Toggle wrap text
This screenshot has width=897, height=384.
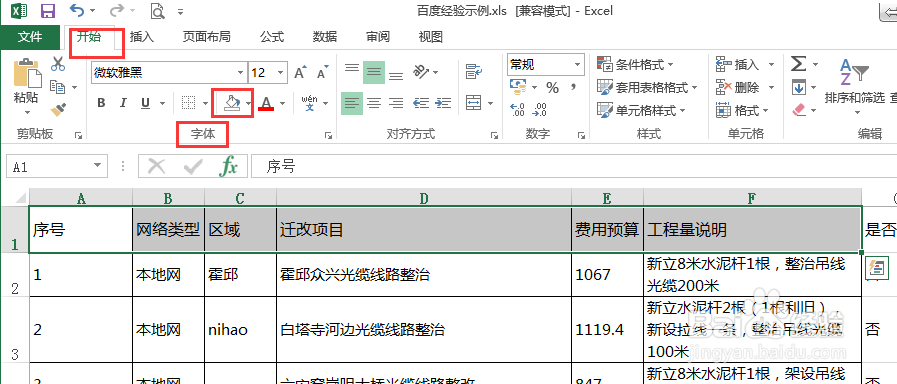[x=474, y=73]
